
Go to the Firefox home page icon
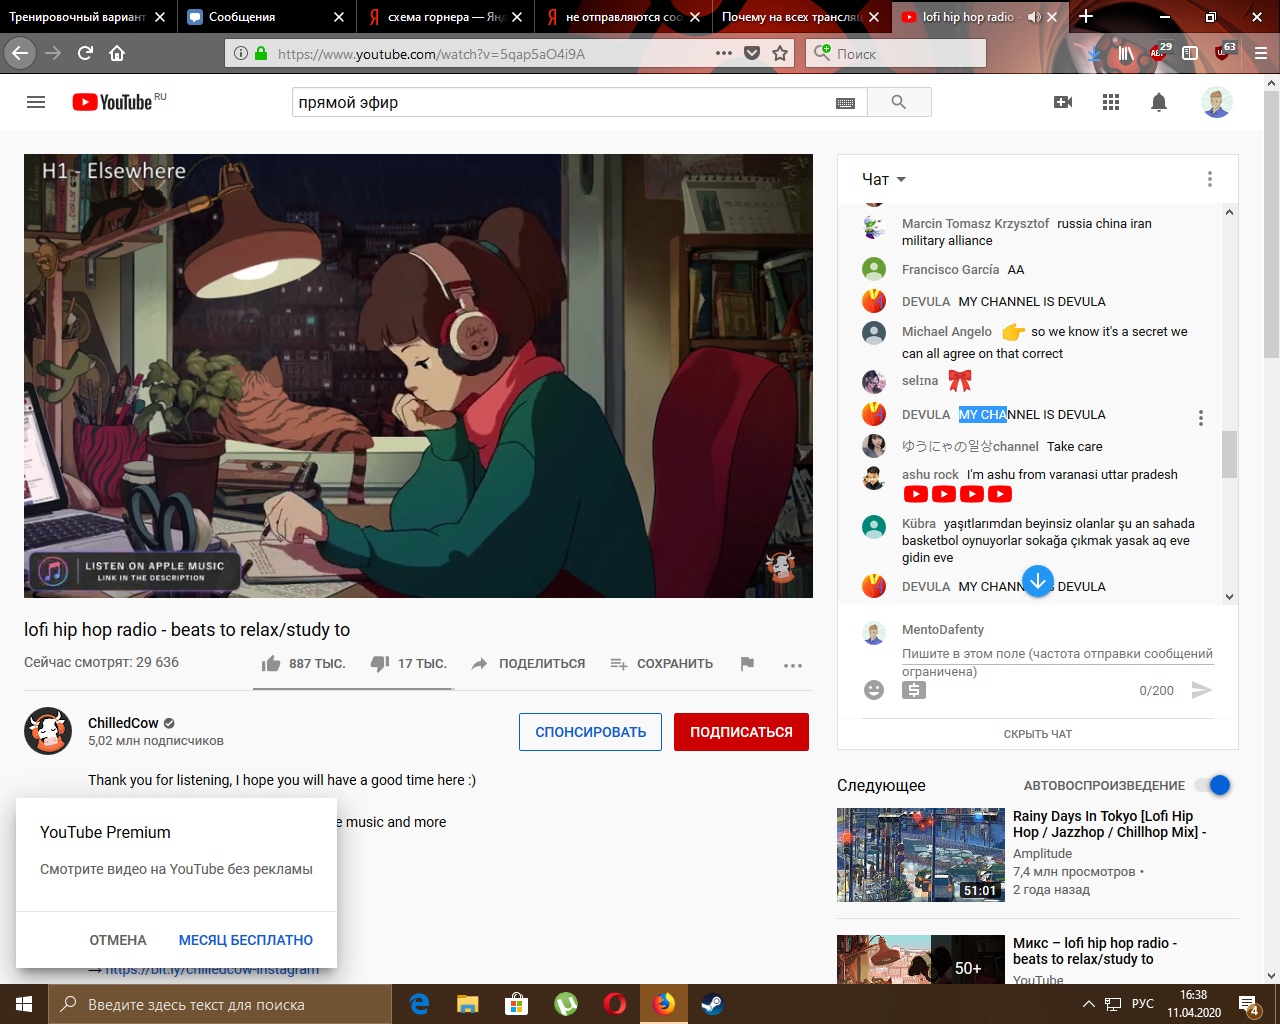117,53
